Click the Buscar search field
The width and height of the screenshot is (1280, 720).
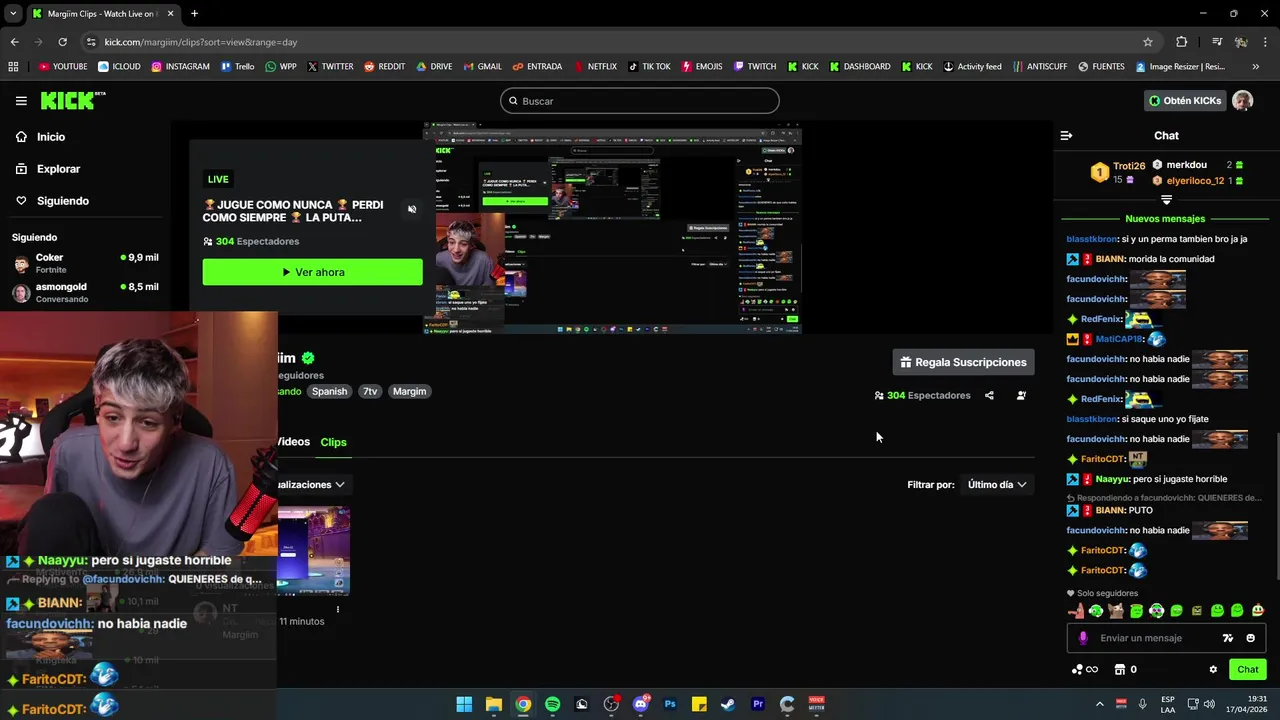640,101
